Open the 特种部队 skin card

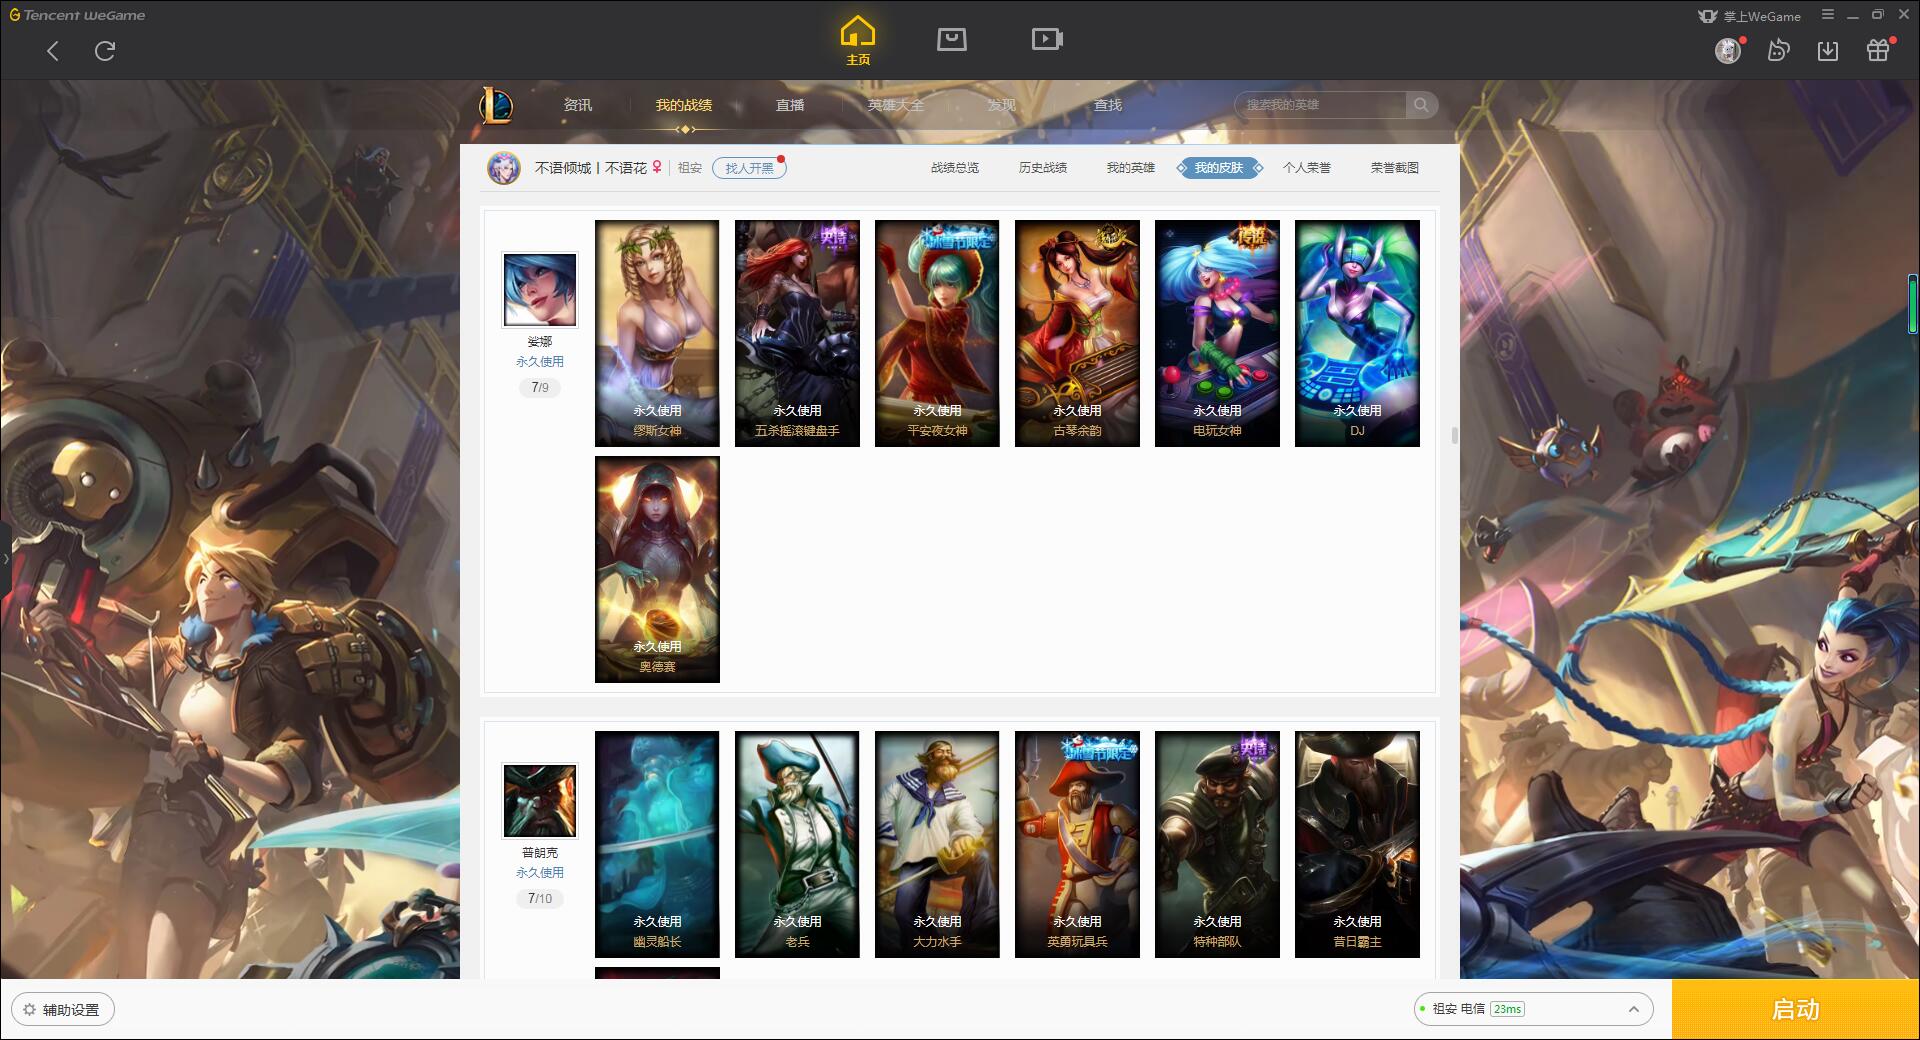click(x=1217, y=844)
